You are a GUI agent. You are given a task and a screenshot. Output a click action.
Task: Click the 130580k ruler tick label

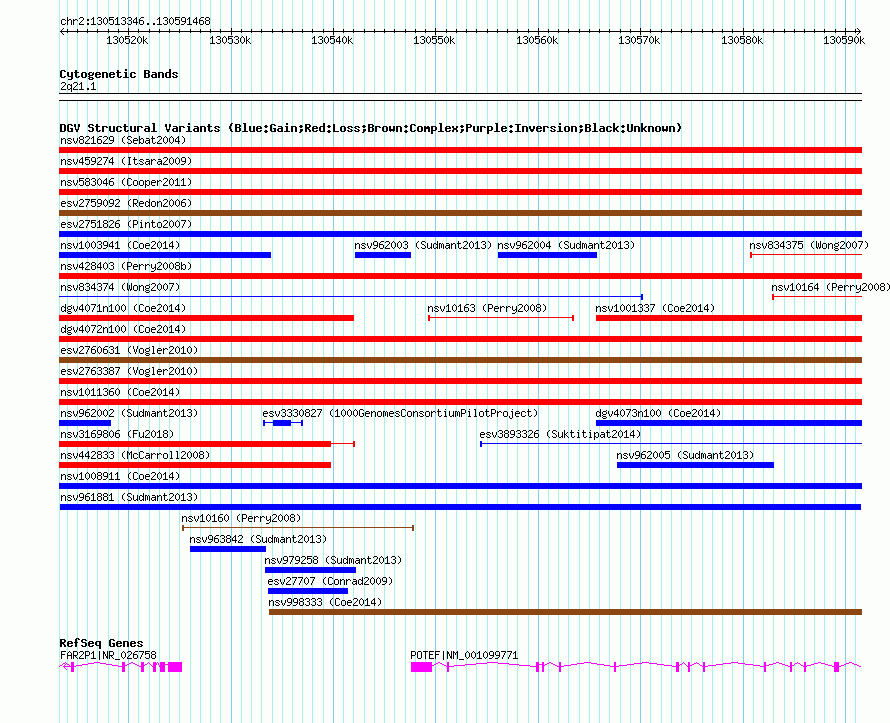[x=742, y=40]
